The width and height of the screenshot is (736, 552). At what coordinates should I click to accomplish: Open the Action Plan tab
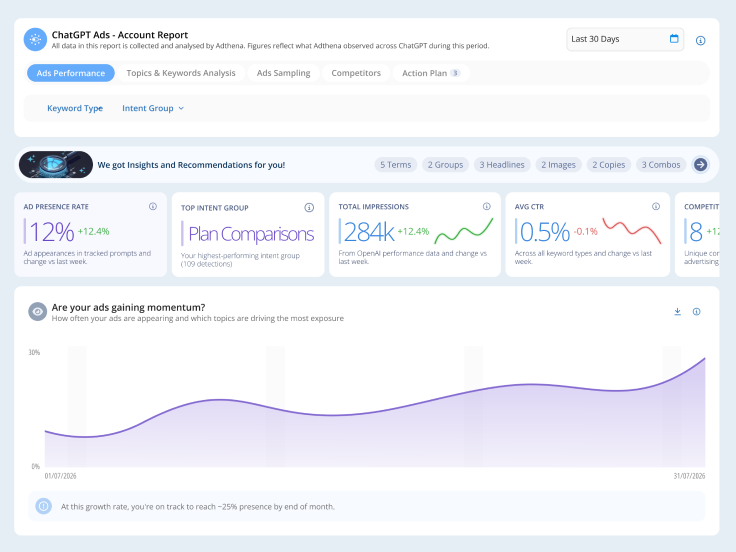431,73
